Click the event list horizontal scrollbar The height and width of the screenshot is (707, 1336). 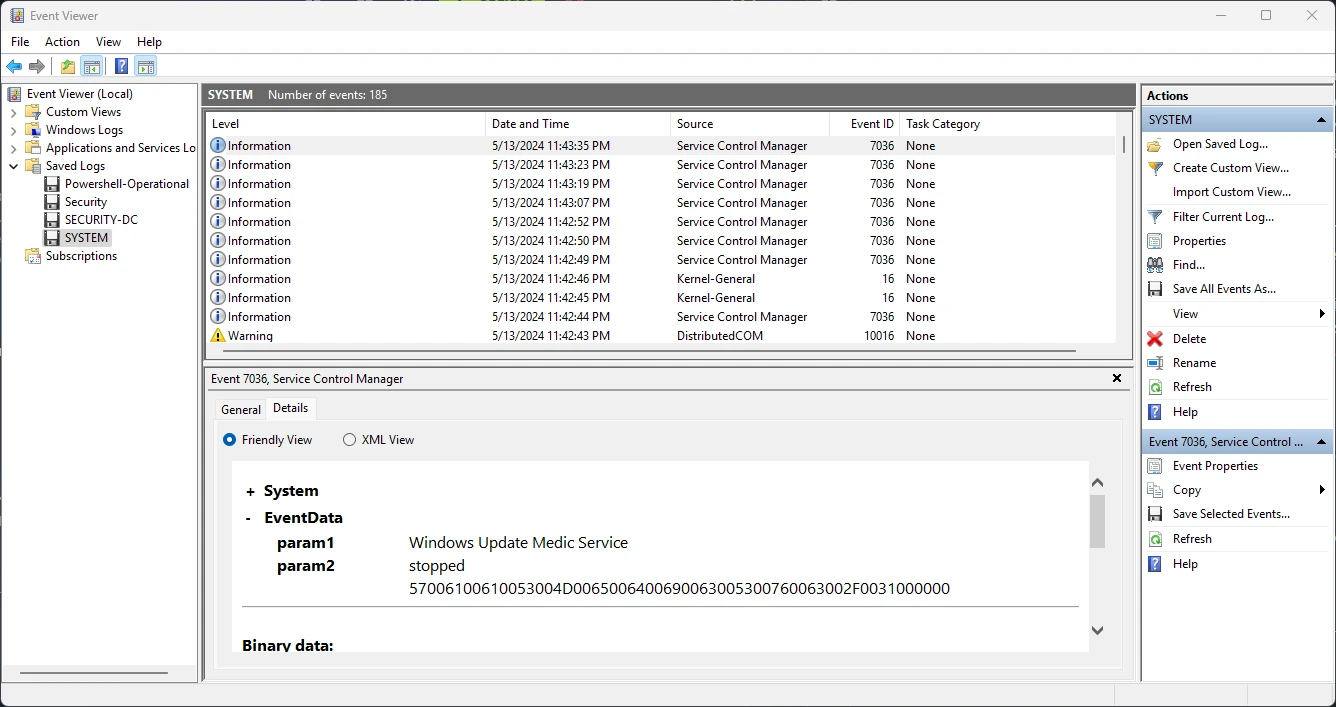tap(649, 351)
